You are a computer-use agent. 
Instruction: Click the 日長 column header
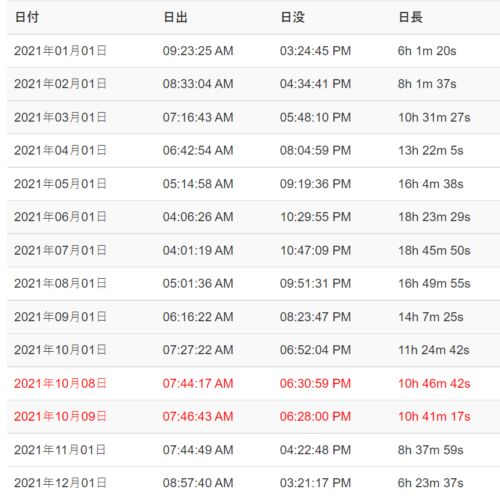[410, 17]
